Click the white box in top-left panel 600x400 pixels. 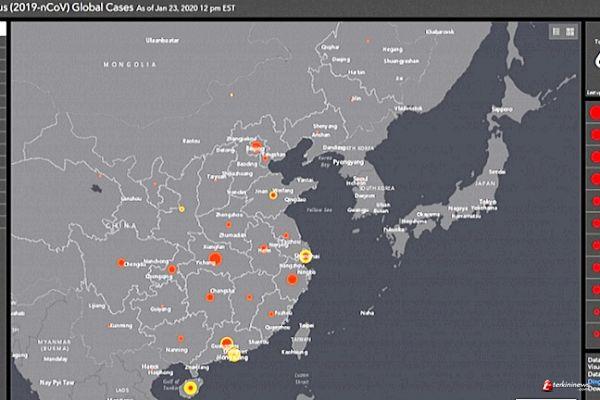tap(3, 29)
